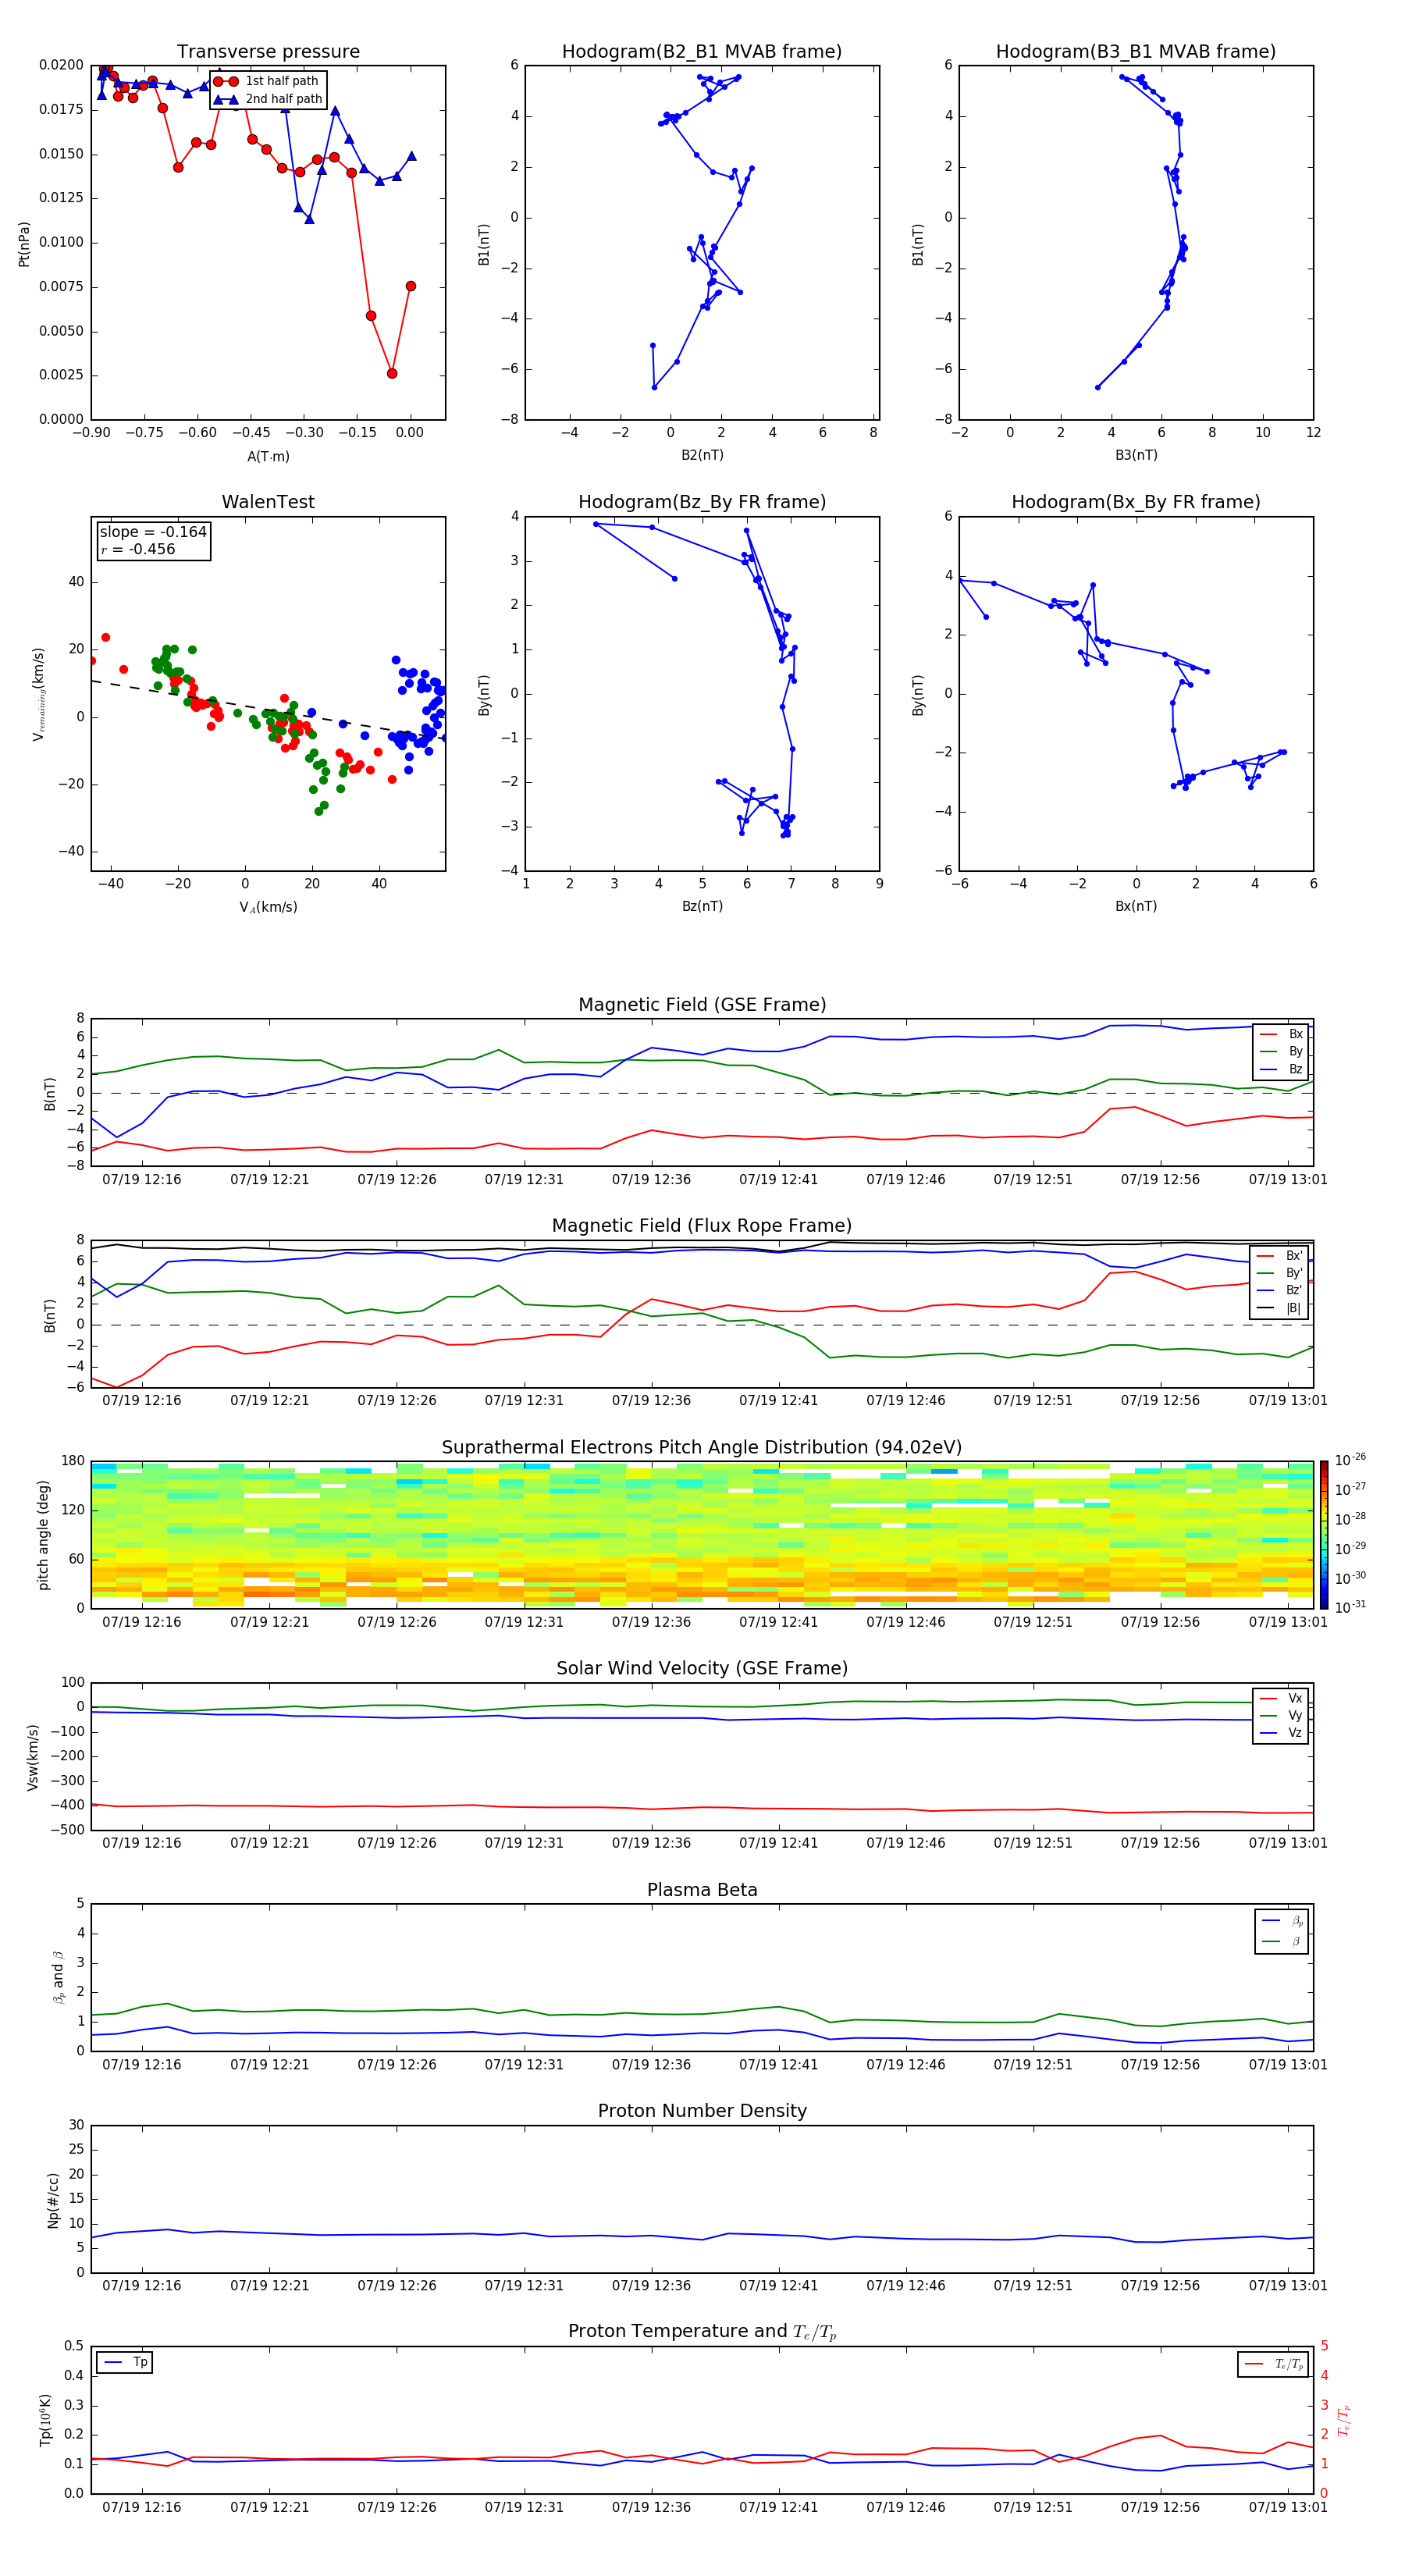Click the "V_A(km/s)" x-axis label

coord(268,907)
